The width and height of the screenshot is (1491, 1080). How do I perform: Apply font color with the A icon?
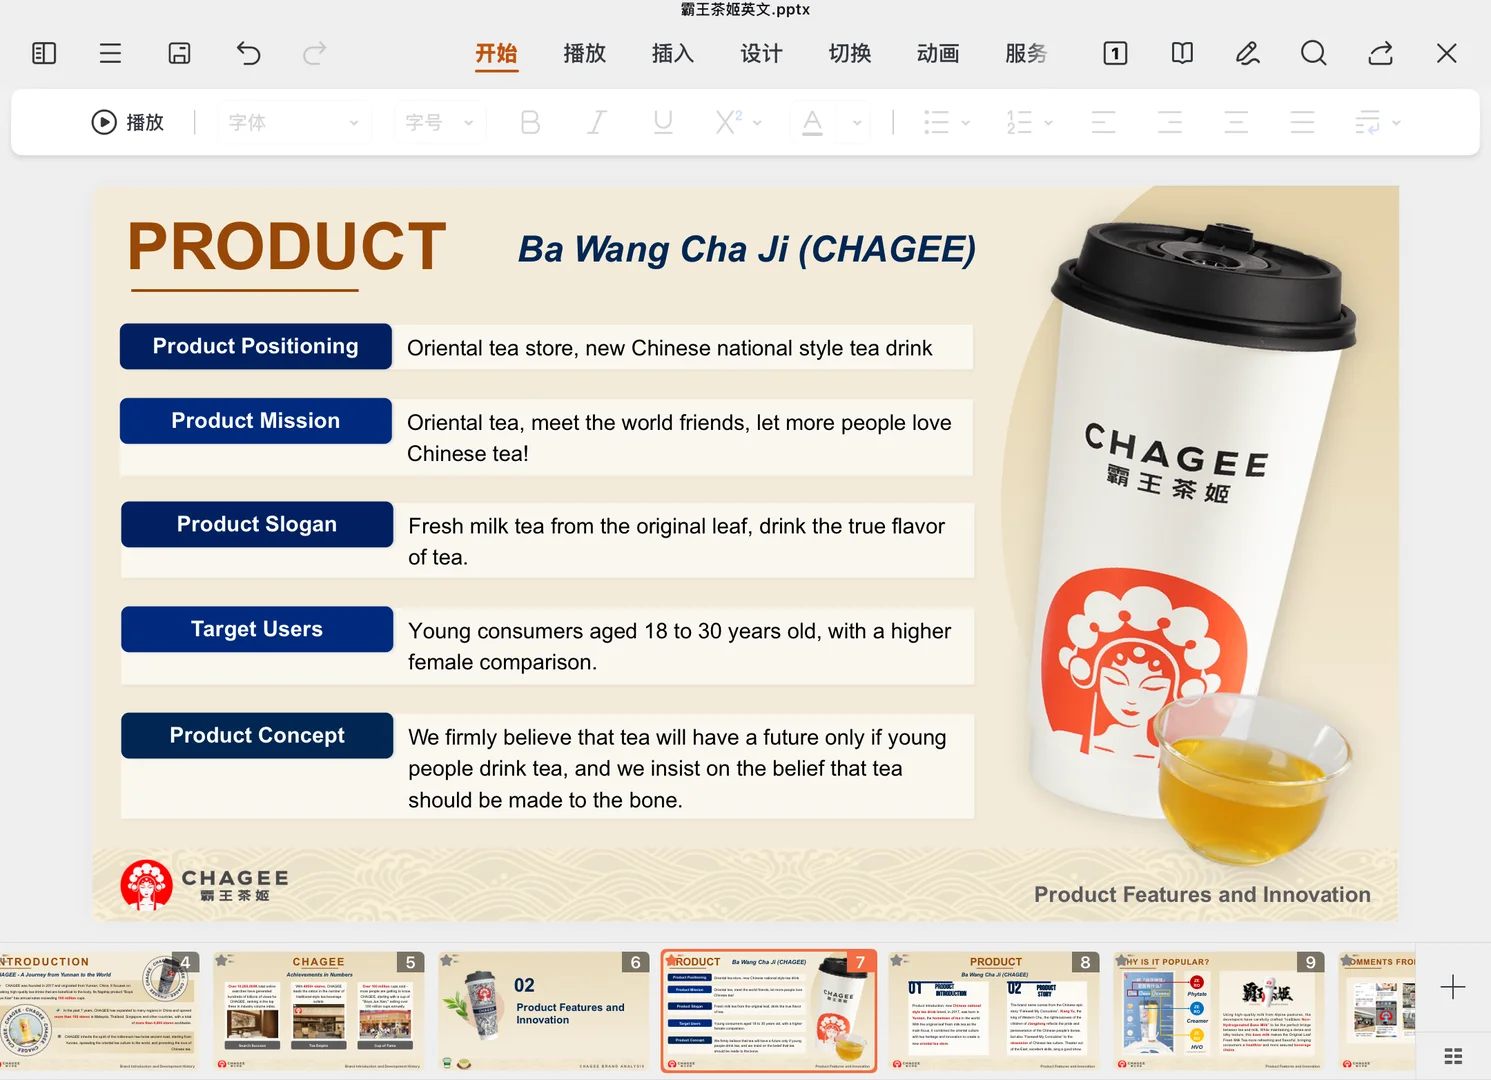pos(813,122)
